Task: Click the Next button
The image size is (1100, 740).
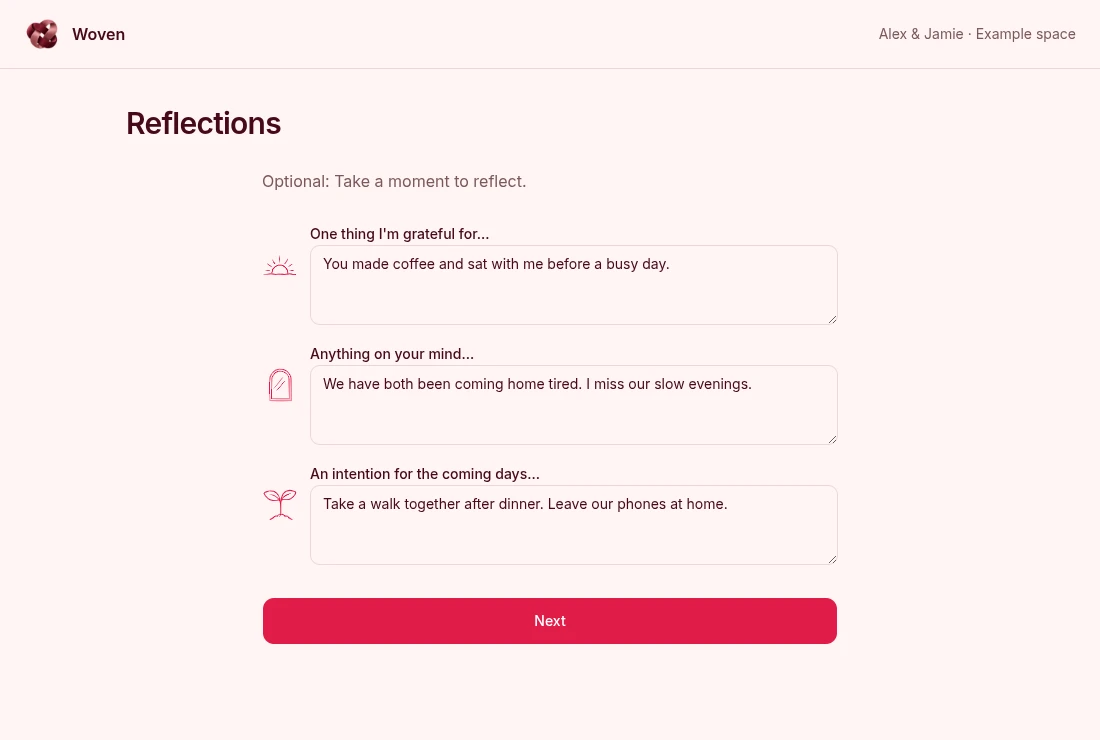Action: [550, 621]
